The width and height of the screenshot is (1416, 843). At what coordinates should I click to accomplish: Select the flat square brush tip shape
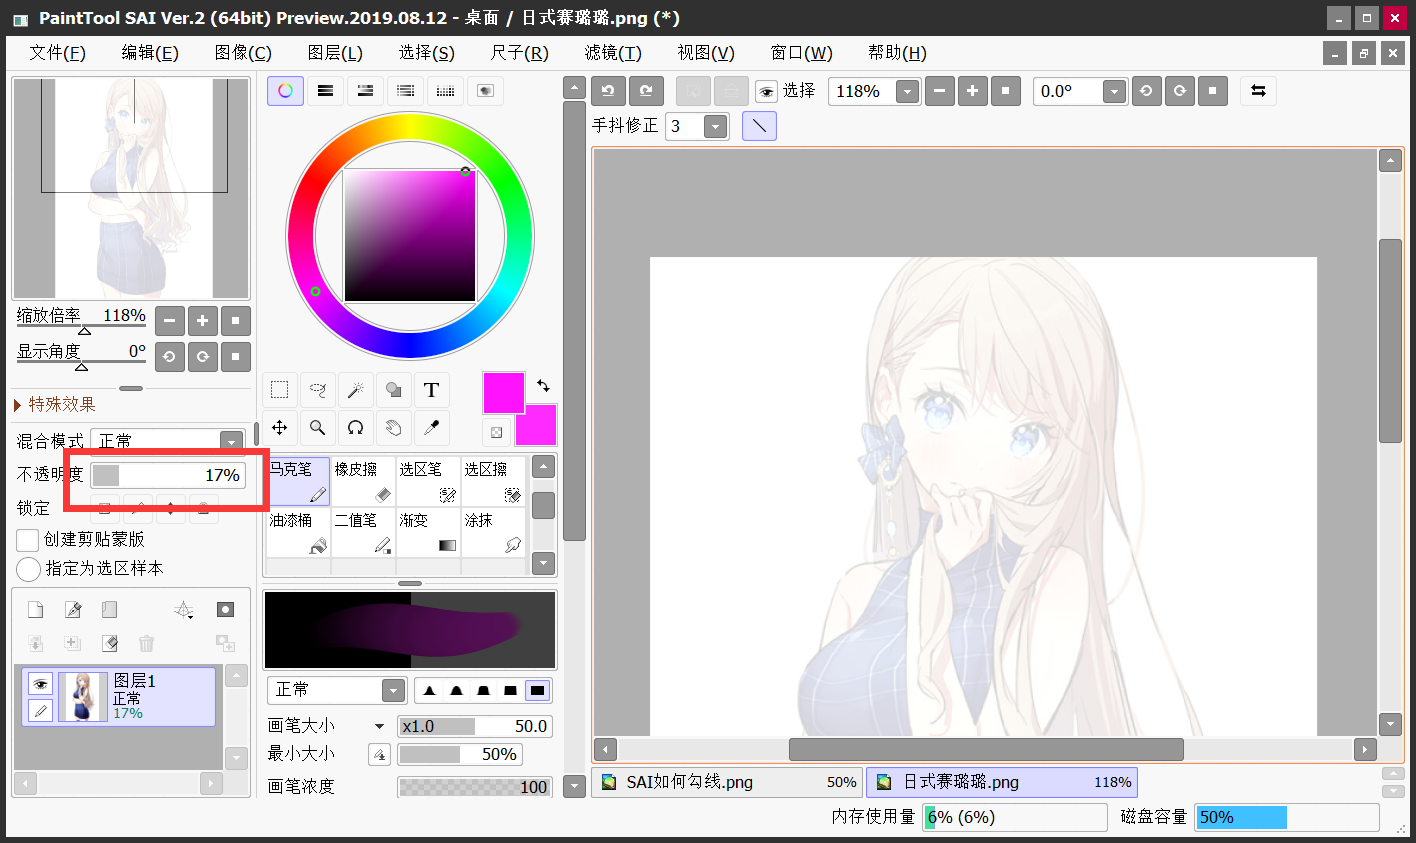tap(538, 691)
